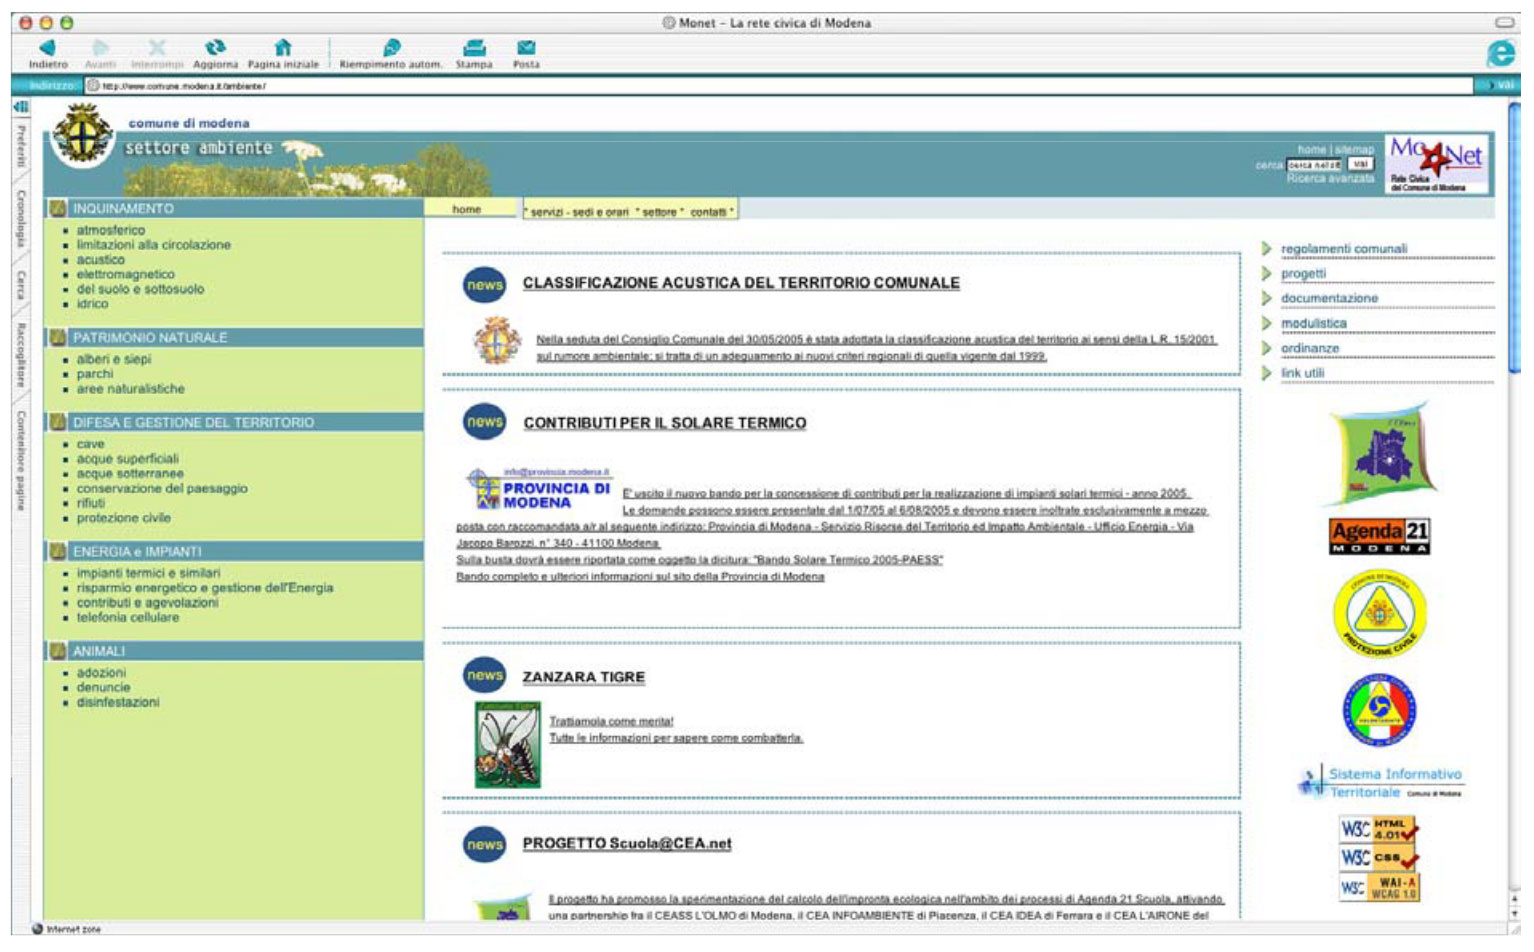The width and height of the screenshot is (1534, 952).
Task: Click the tiger mosquito picture
Action: tap(507, 745)
